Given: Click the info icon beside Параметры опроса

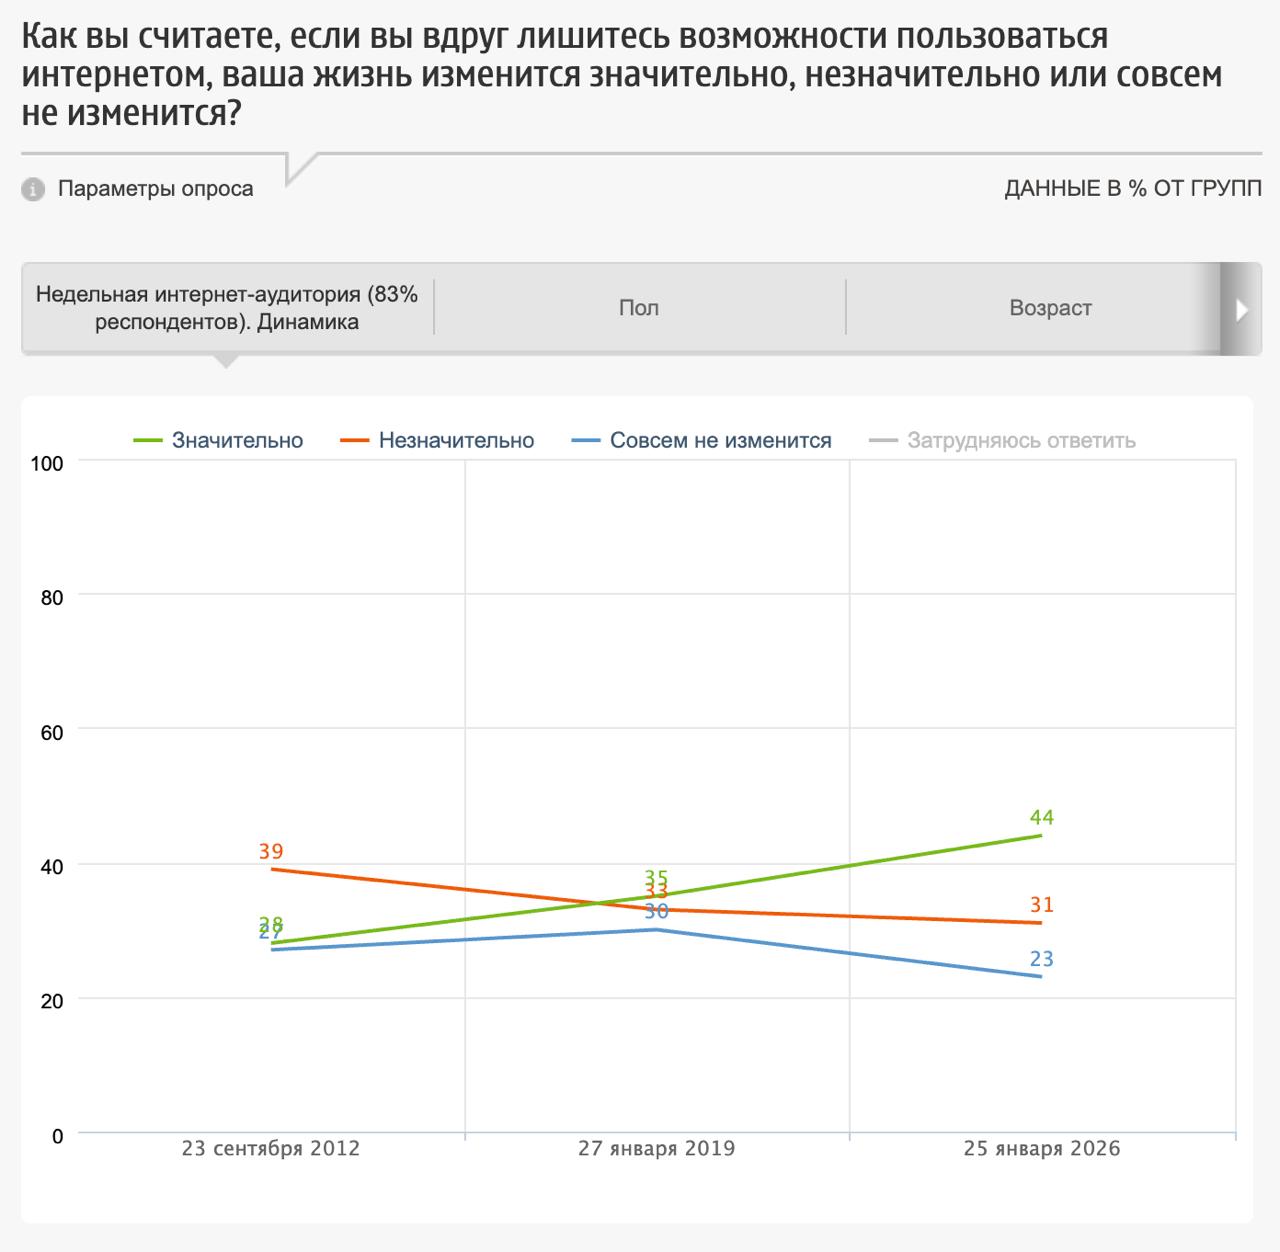Looking at the screenshot, I should click(33, 189).
